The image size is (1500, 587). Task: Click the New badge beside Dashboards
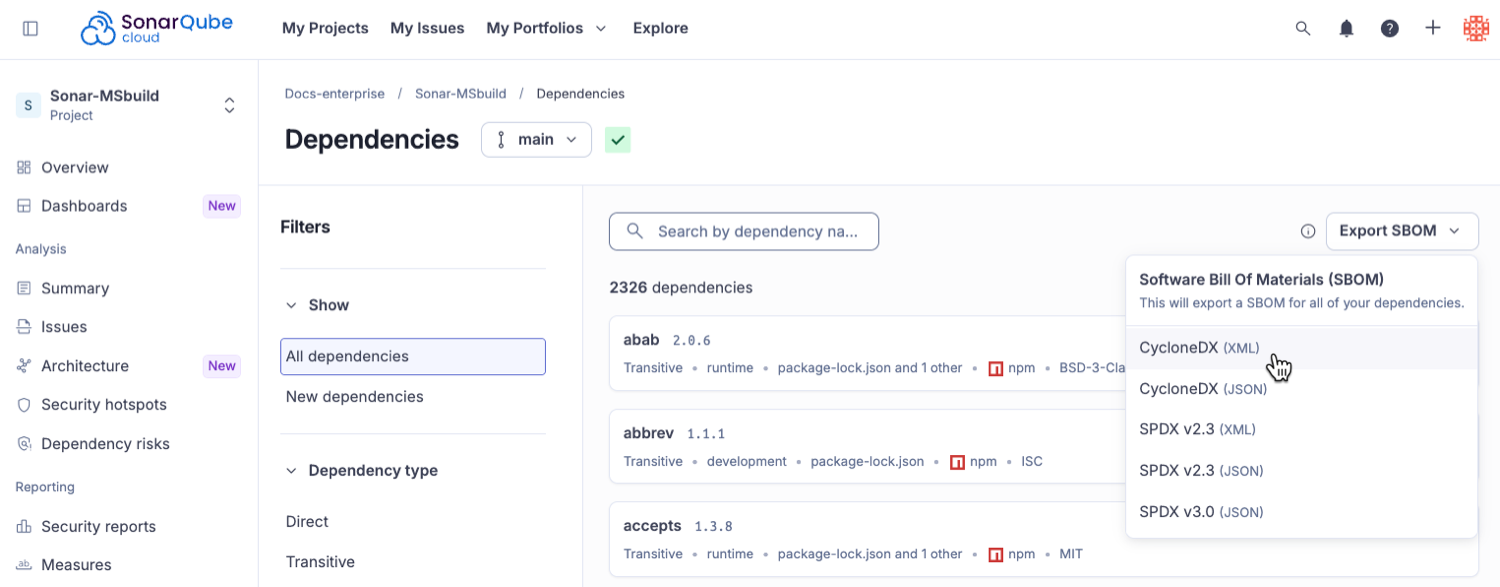click(x=222, y=206)
